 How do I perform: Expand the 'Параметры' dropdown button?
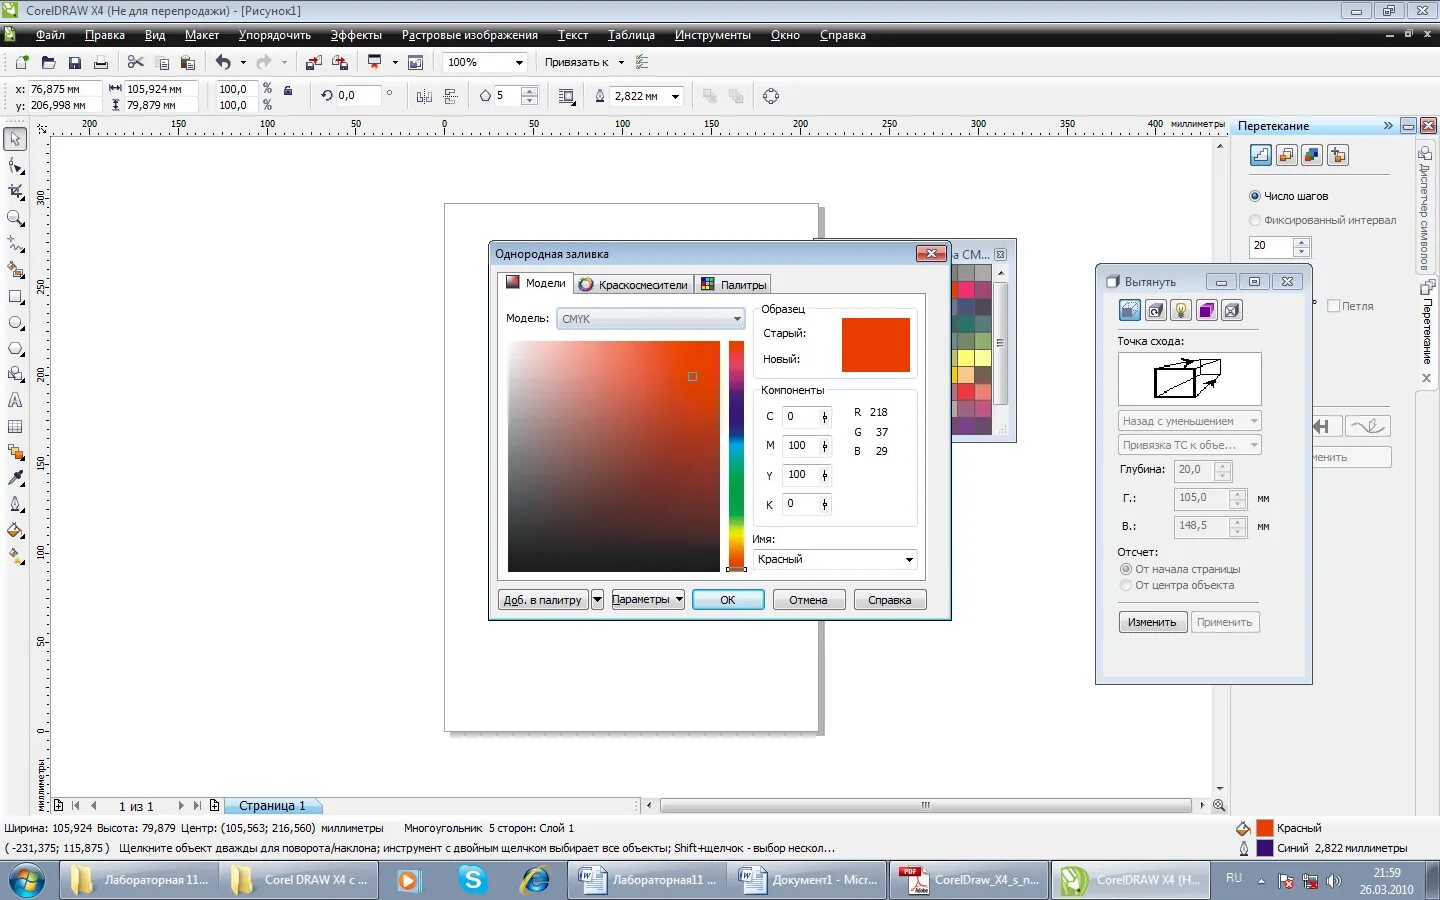pyautogui.click(x=648, y=599)
